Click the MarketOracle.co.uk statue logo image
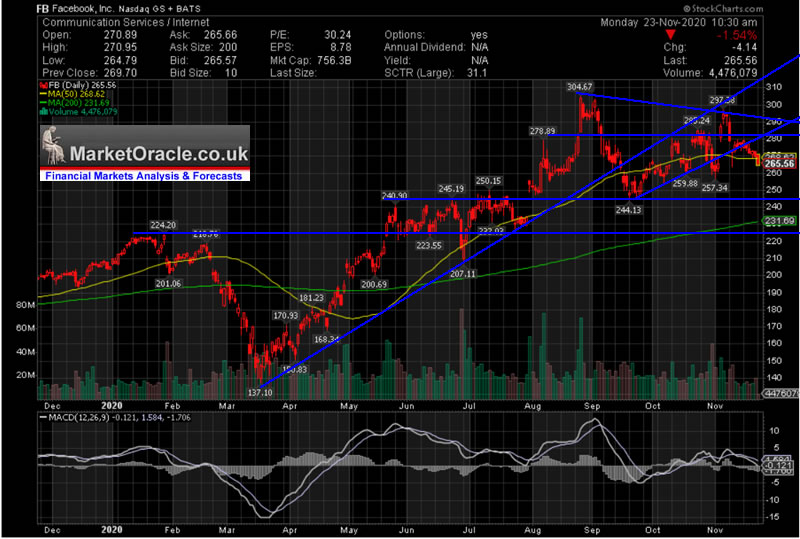Viewport: 800px width, 539px height. [x=55, y=144]
